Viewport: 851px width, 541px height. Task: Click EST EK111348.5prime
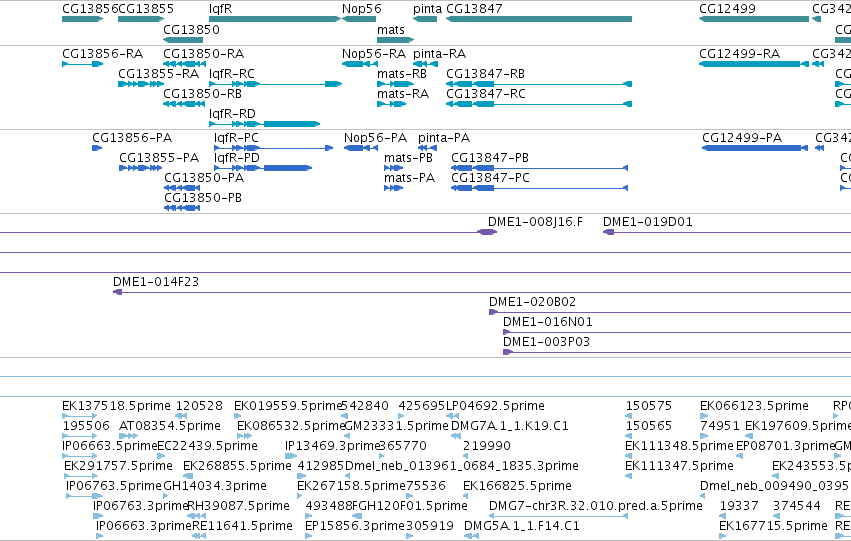(x=629, y=456)
